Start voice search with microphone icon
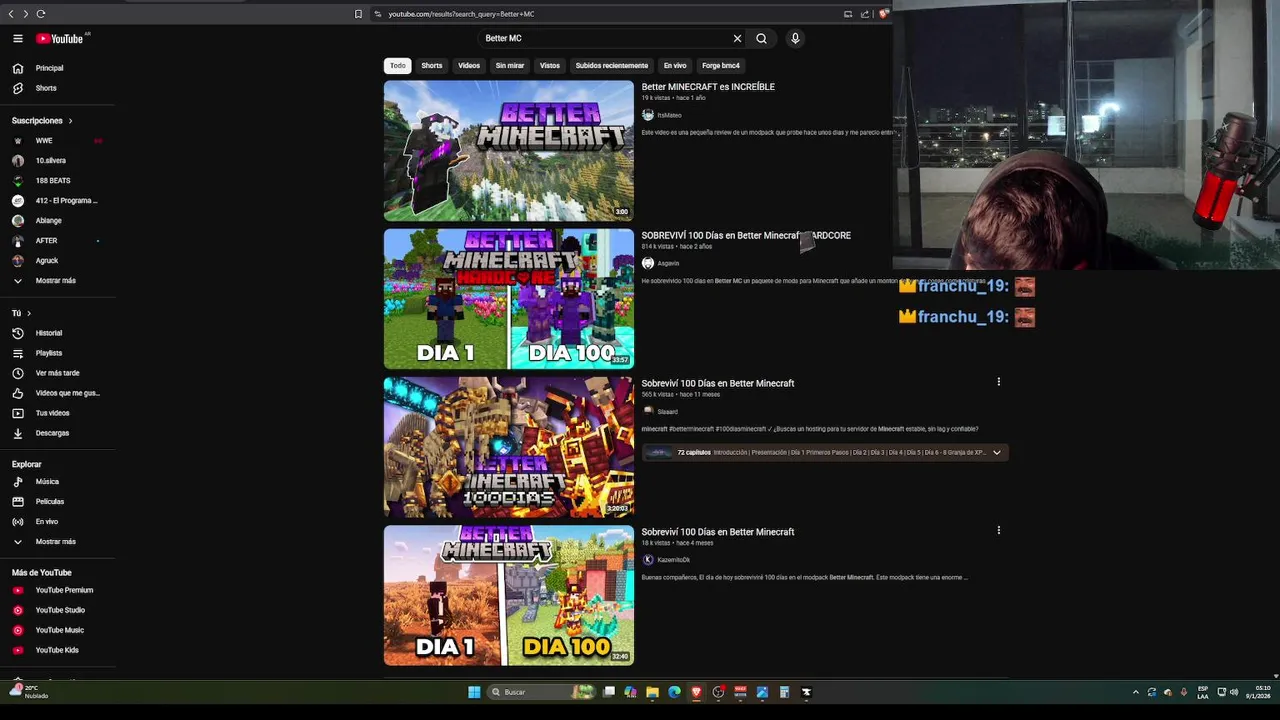The width and height of the screenshot is (1280, 720). [795, 38]
